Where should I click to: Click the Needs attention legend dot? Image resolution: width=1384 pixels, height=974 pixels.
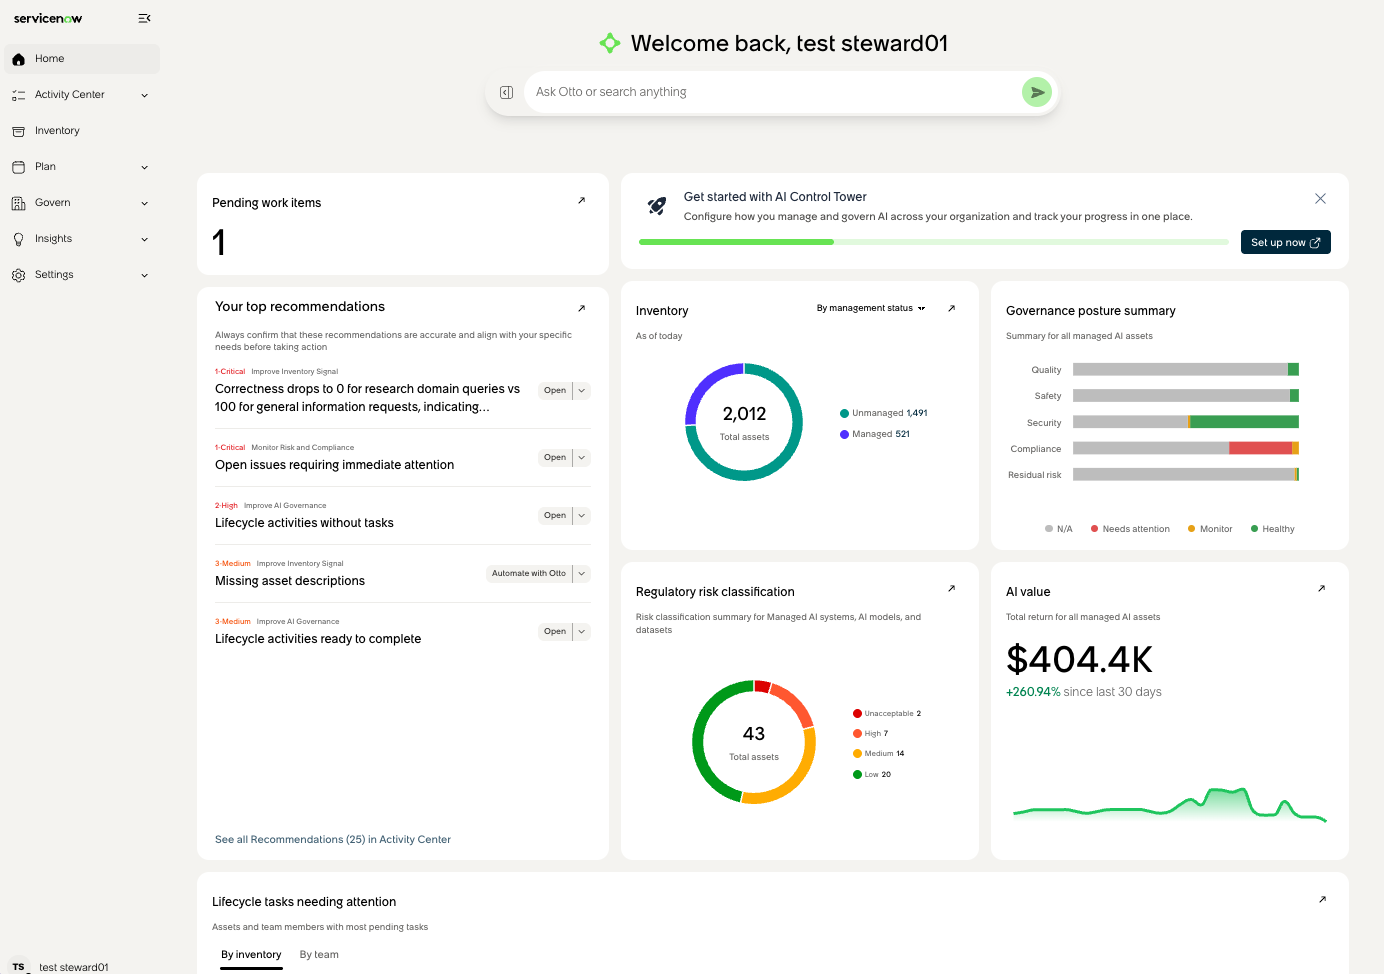point(1095,529)
